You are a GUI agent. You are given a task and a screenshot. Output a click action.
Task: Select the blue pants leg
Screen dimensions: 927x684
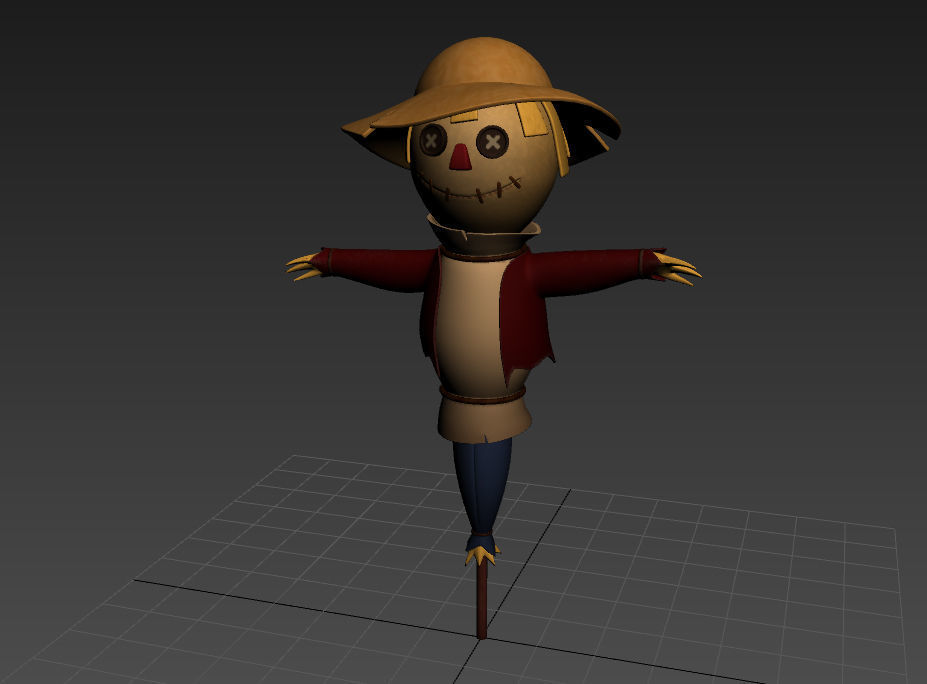pyautogui.click(x=484, y=486)
